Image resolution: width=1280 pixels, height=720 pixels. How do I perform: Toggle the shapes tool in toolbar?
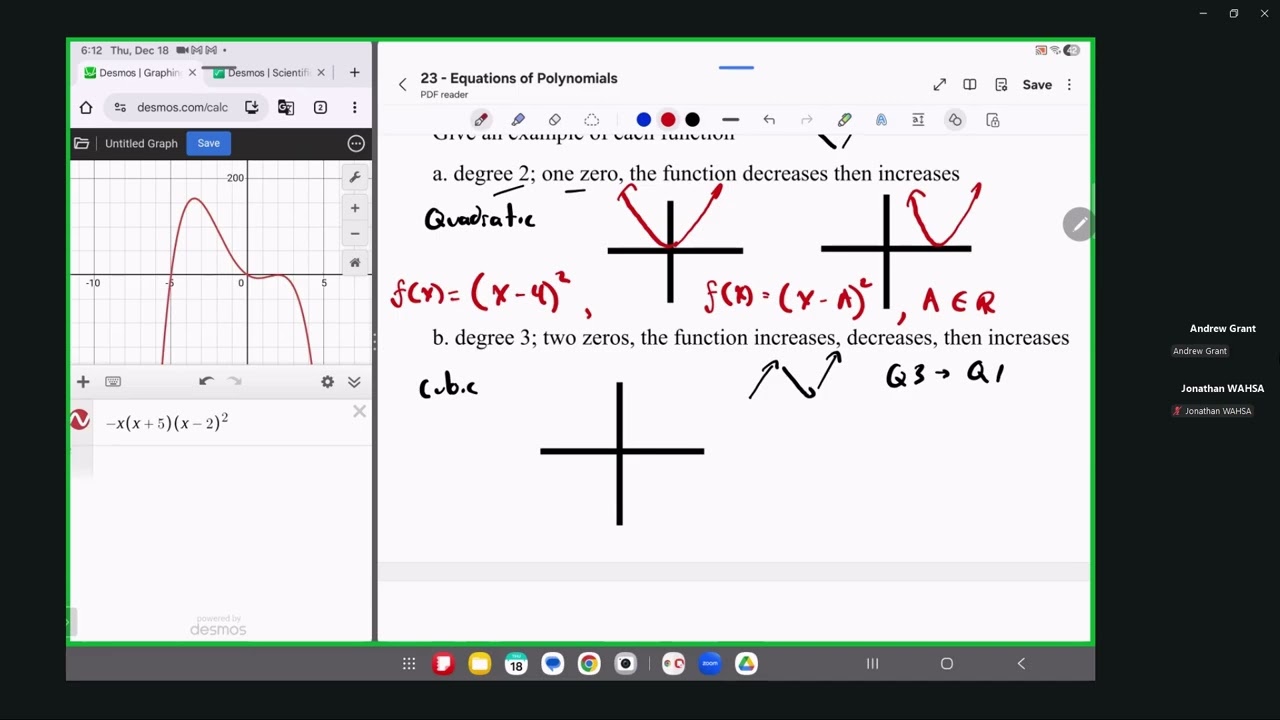point(955,120)
